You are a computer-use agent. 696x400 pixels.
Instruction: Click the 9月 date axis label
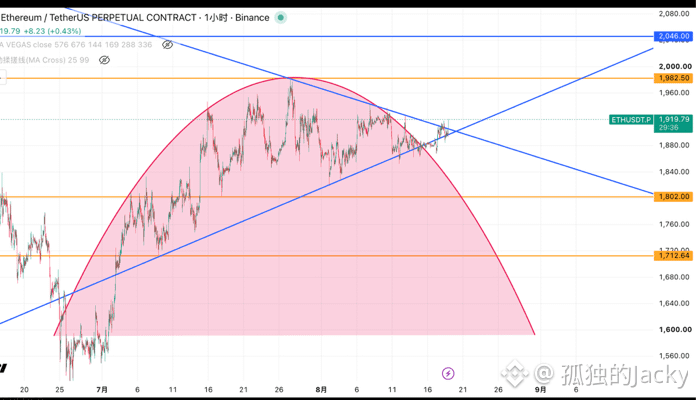[x=540, y=390]
